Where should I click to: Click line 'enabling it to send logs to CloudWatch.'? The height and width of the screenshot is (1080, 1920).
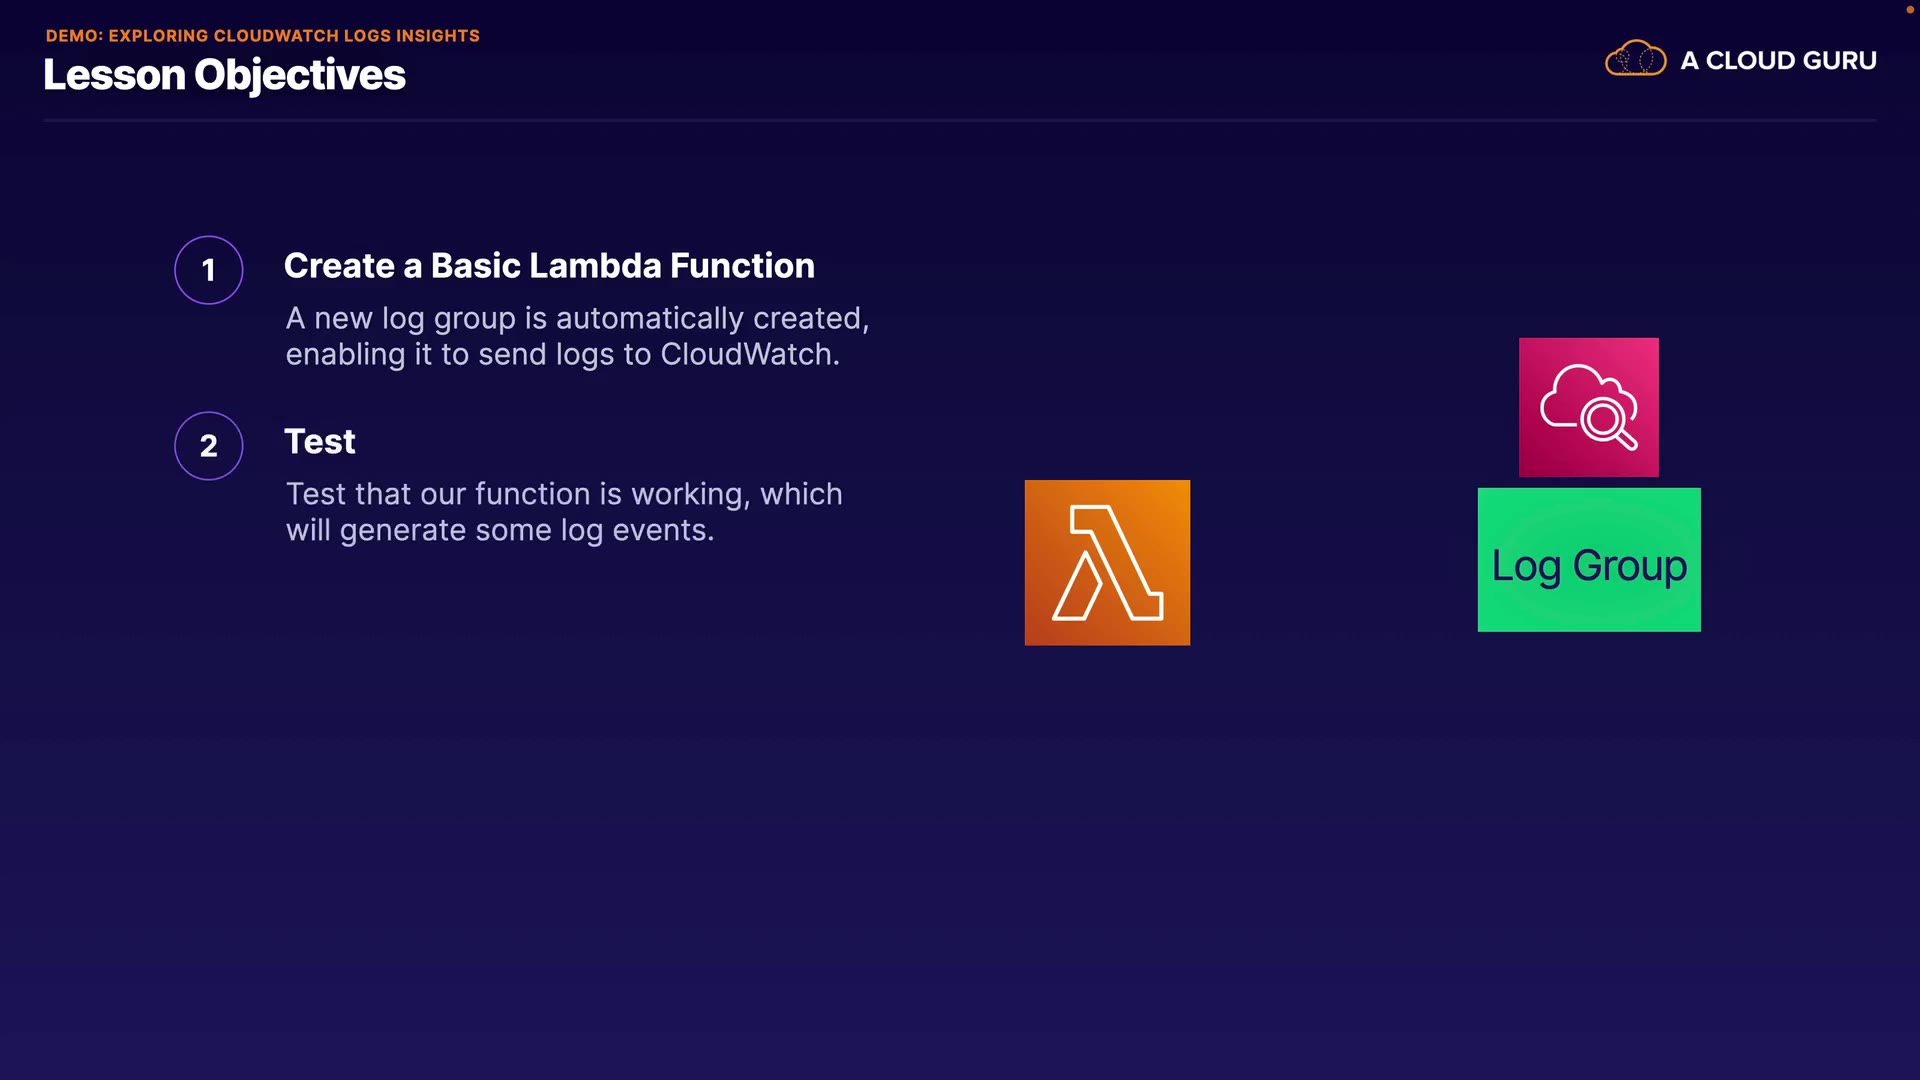[562, 355]
